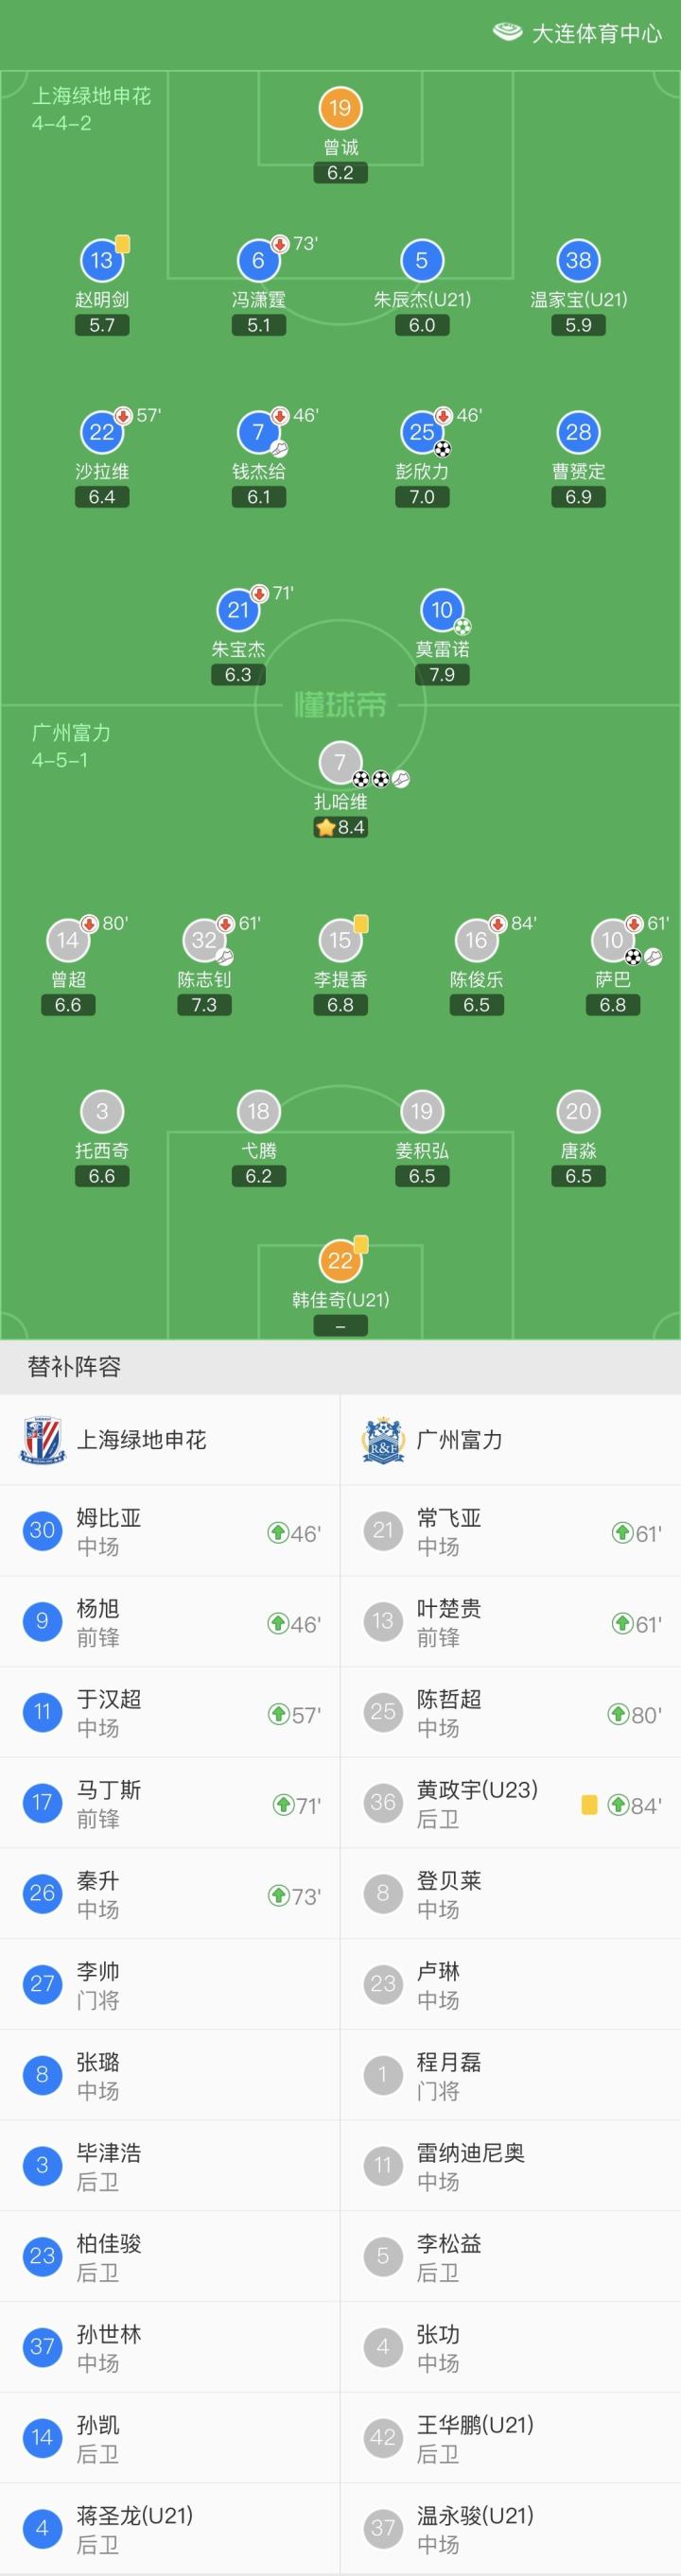Tap goalkeeper 韩佳奇 number 22 badge

[340, 1261]
